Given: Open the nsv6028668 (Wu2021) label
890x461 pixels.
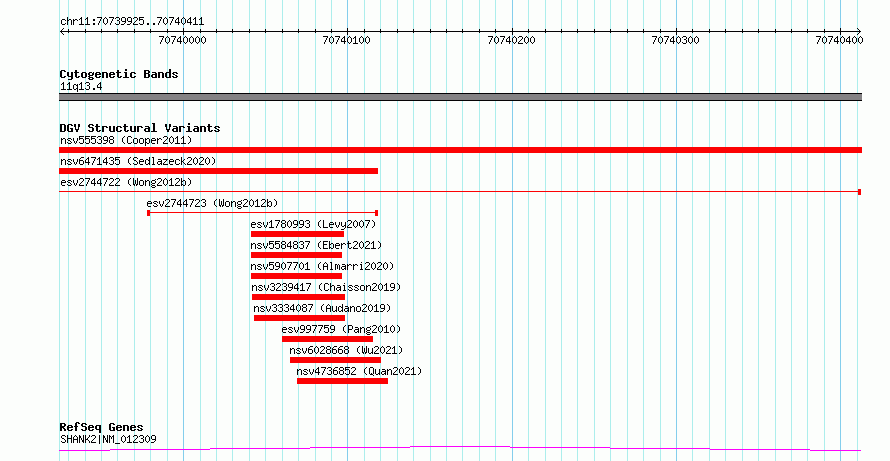Looking at the screenshot, I should coord(346,350).
